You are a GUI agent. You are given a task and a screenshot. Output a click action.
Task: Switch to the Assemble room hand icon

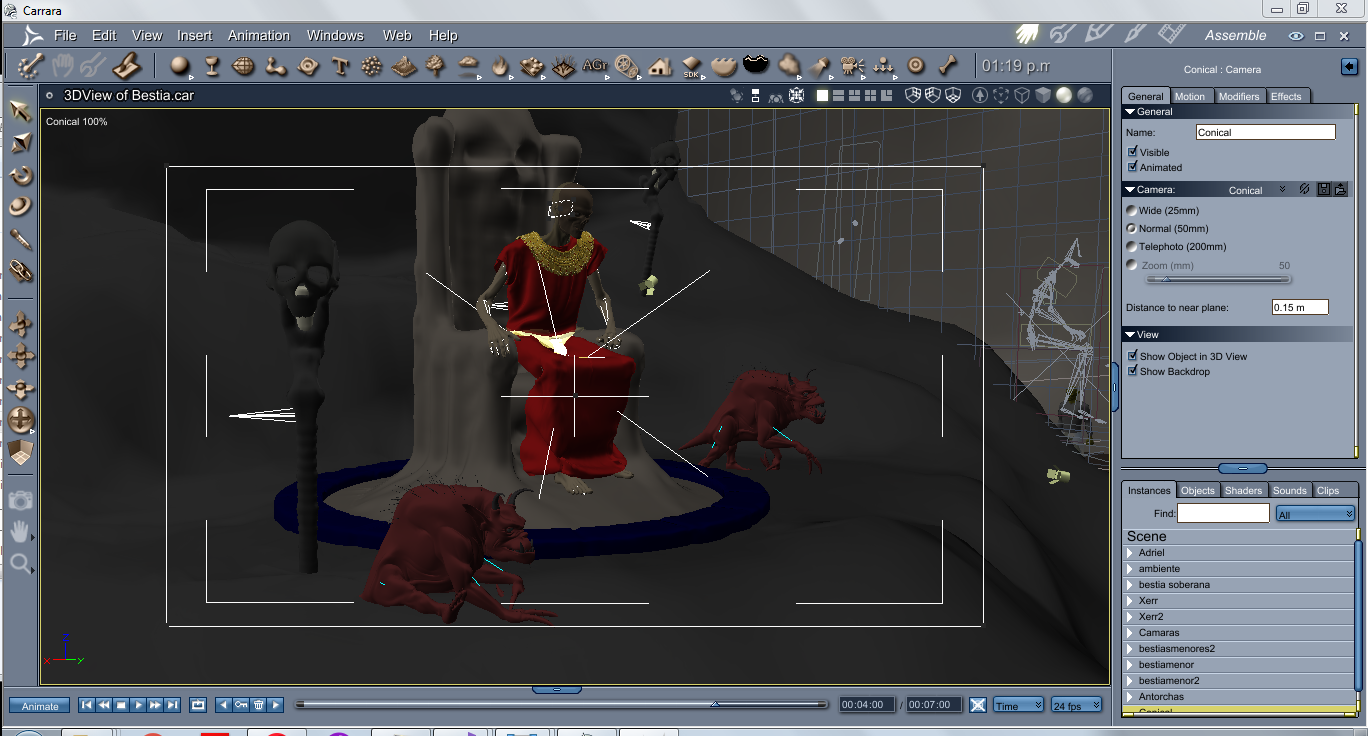click(x=1028, y=35)
